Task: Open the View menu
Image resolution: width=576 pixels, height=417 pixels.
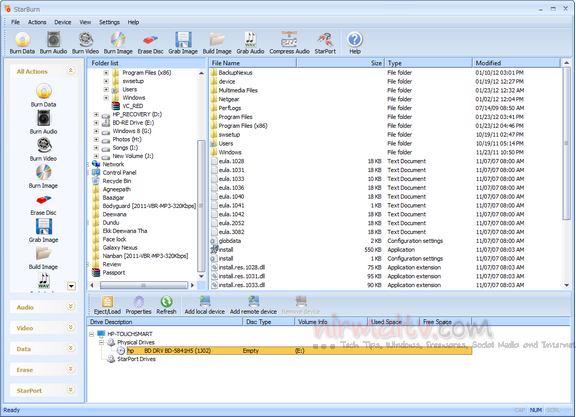Action: click(85, 22)
